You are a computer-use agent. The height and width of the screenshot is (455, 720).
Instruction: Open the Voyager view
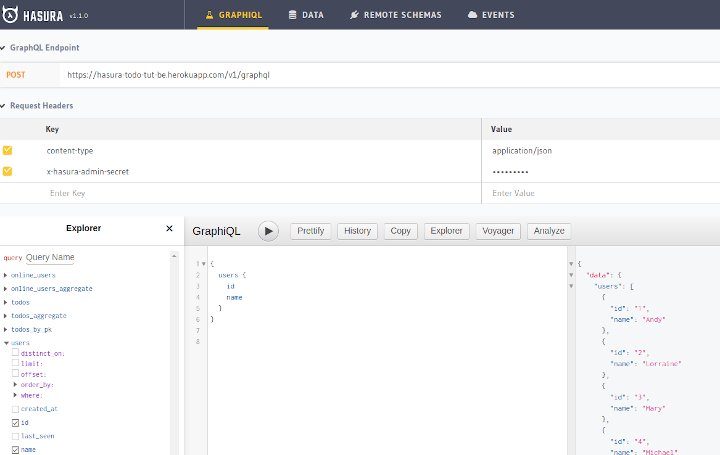498,231
